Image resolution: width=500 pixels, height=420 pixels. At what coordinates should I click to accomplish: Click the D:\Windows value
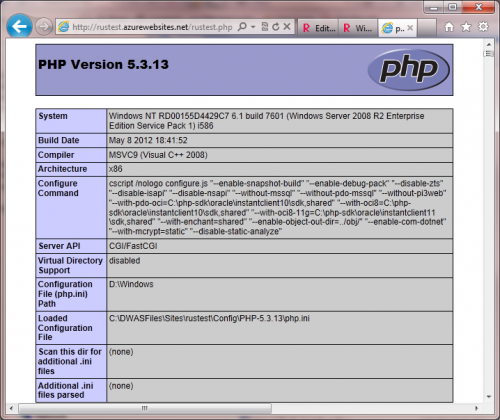pos(131,284)
